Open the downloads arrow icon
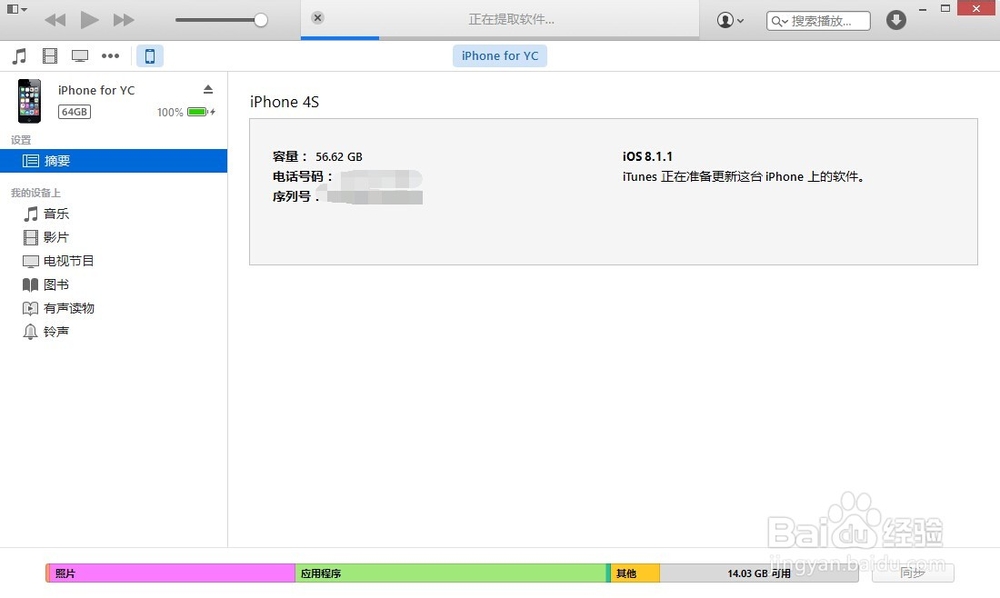This screenshot has width=1000, height=598. (896, 20)
